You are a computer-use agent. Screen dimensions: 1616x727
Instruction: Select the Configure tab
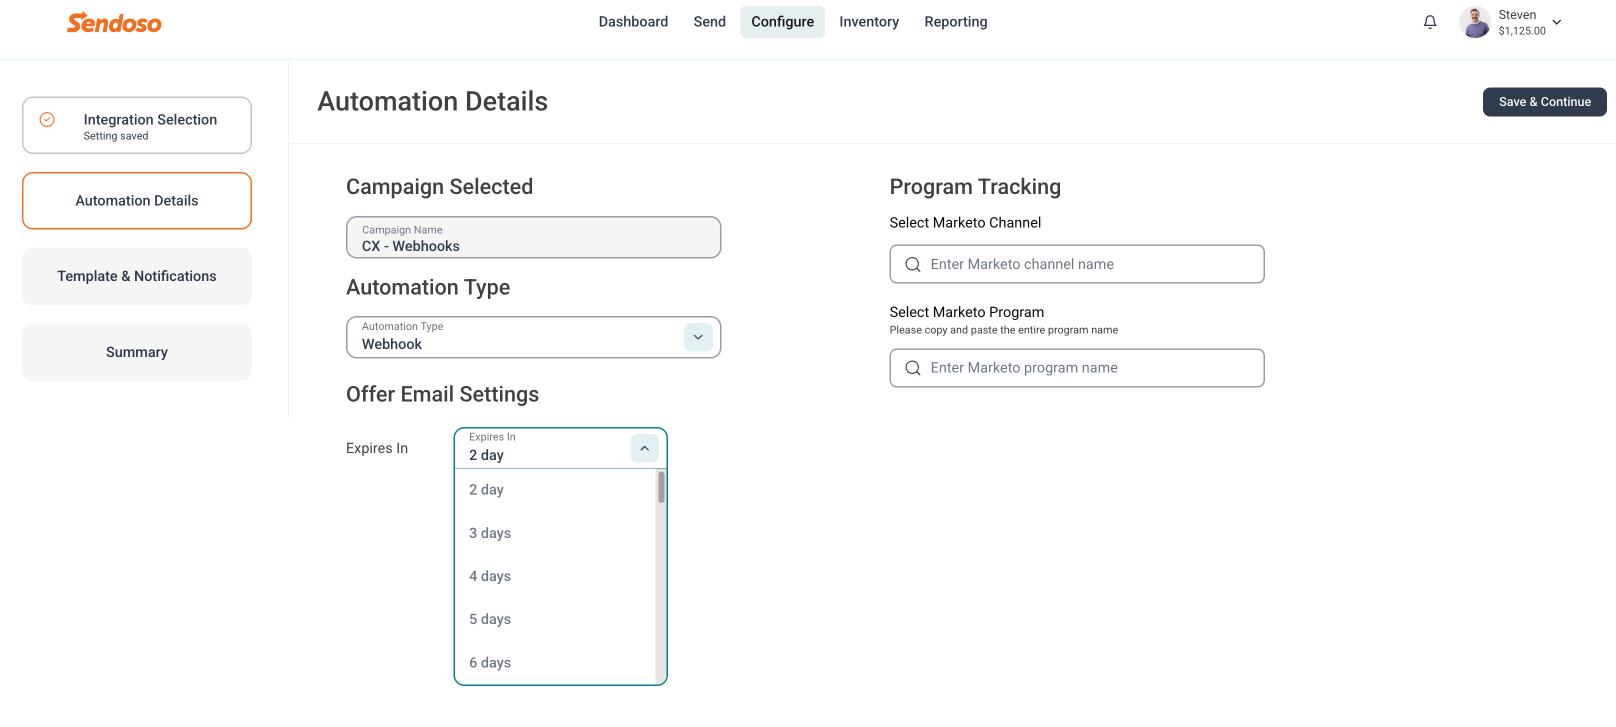pos(783,22)
